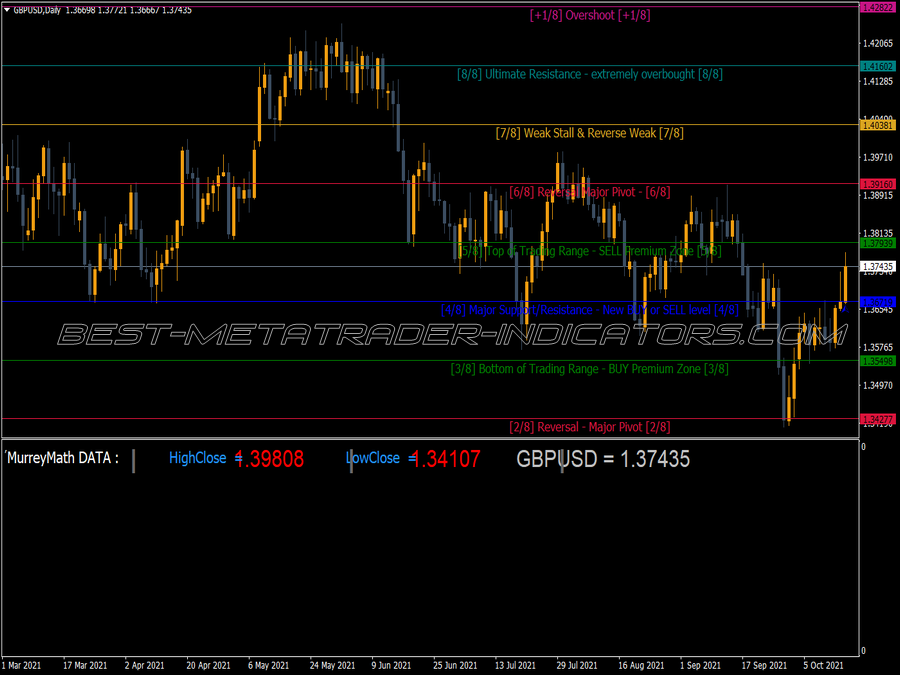Click the 13 Jul 2021 date on time axis
This screenshot has width=900, height=675.
[x=515, y=666]
